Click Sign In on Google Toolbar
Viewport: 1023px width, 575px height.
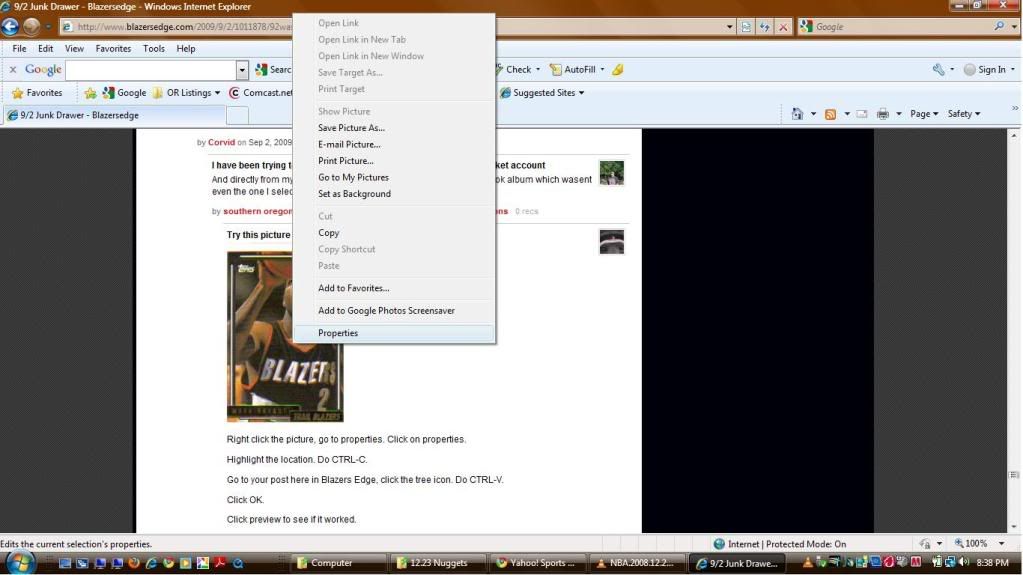(985, 69)
